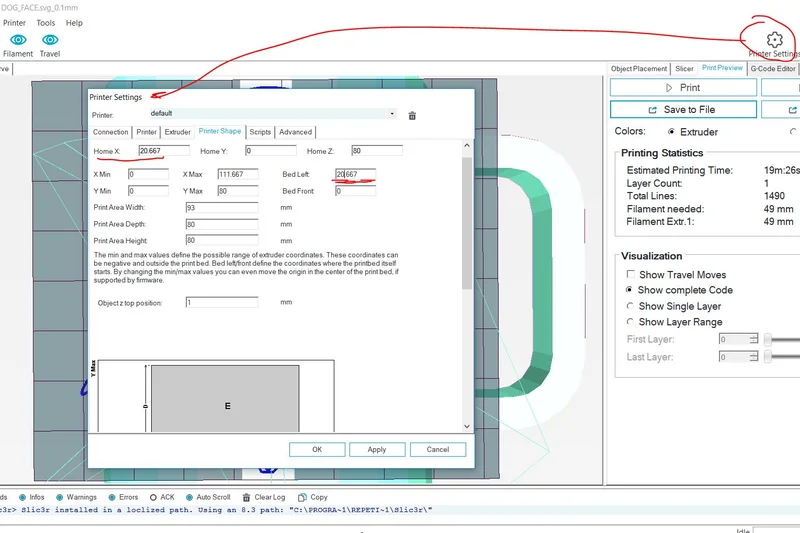Screen dimensions: 800x533
Task: Open the Advanced tab in Printer Settings
Action: pos(295,132)
